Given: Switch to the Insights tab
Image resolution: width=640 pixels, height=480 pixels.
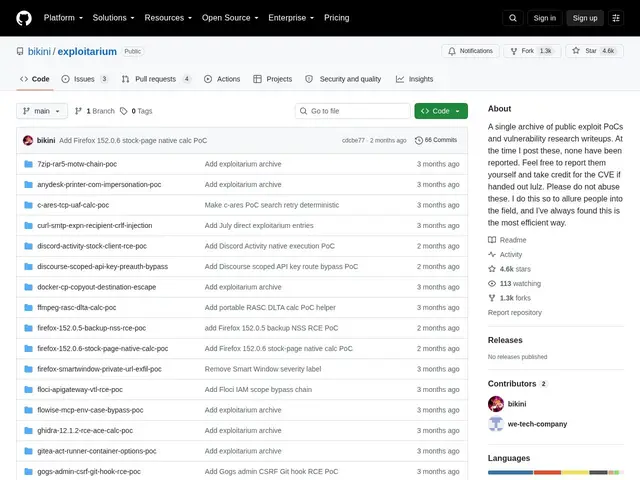Looking at the screenshot, I should [x=414, y=79].
